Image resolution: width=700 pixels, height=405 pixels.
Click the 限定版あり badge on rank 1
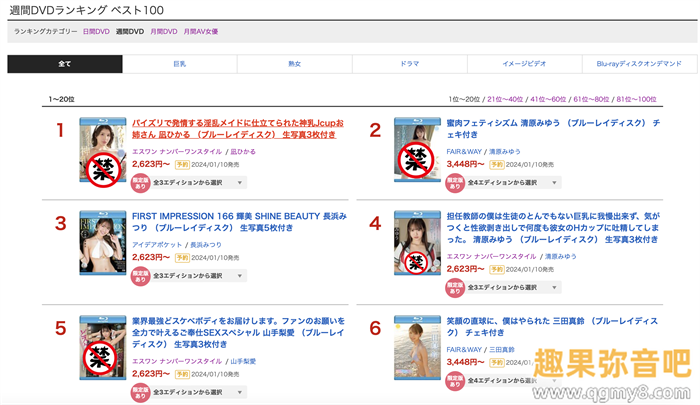140,183
